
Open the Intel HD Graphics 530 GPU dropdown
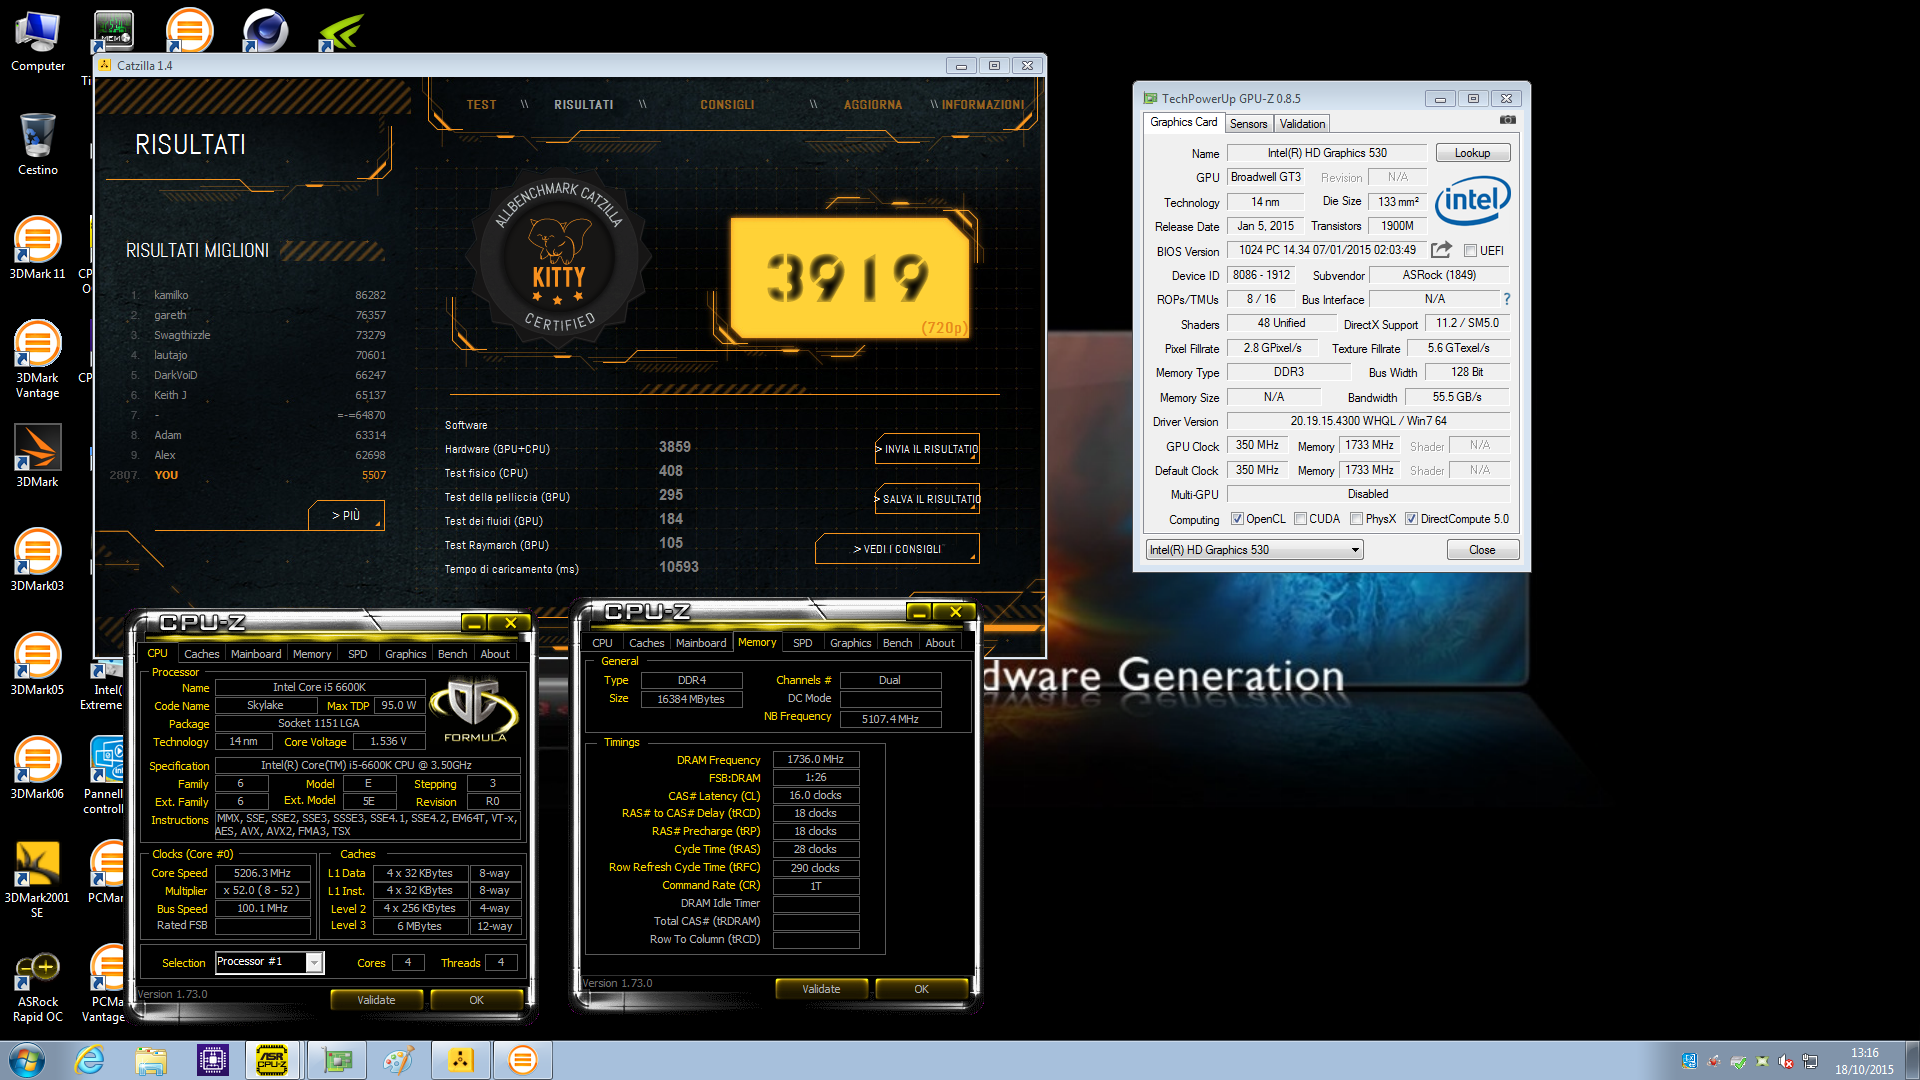point(1254,550)
